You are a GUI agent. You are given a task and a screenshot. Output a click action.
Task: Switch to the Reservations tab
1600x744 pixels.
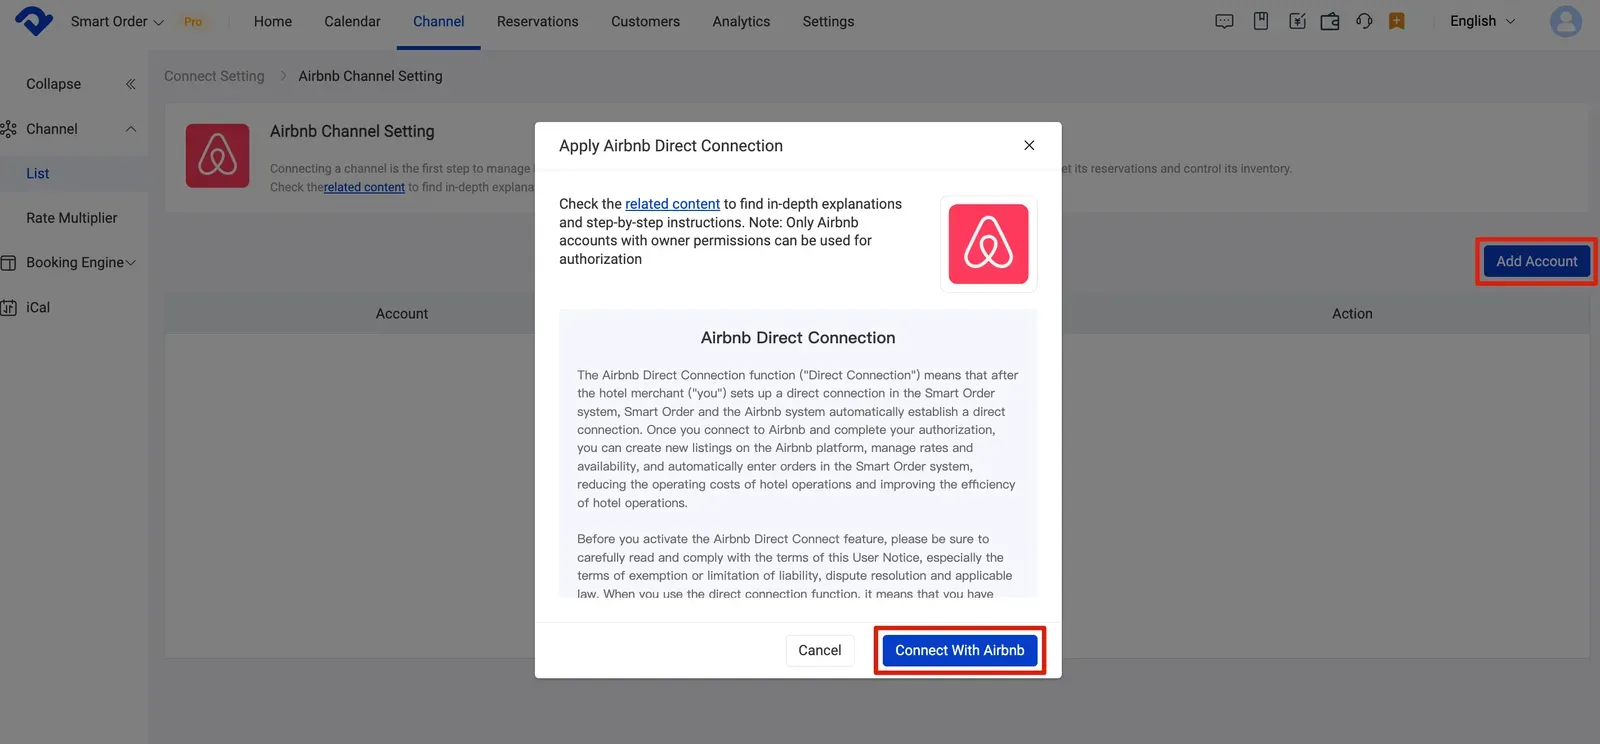pos(538,21)
